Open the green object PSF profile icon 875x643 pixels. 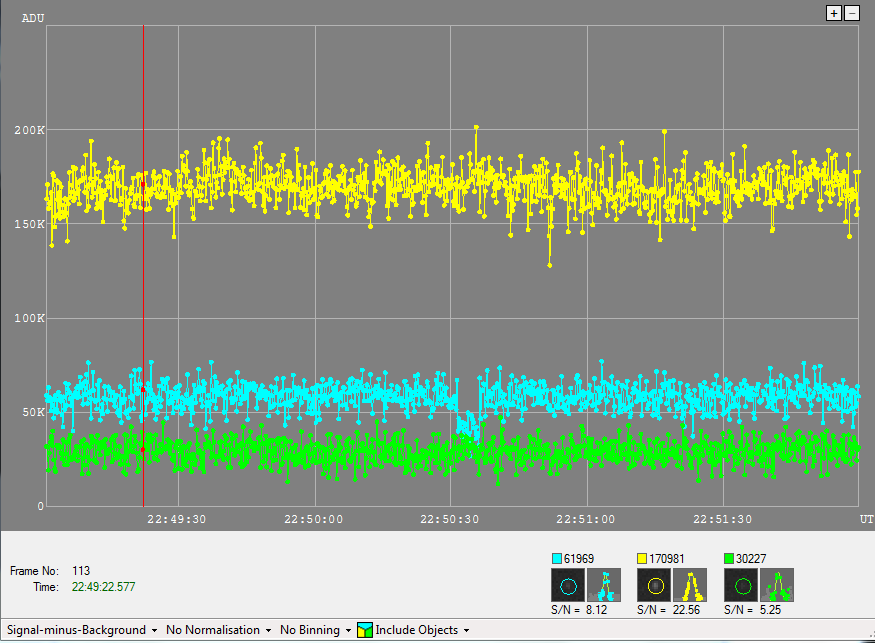coord(778,585)
